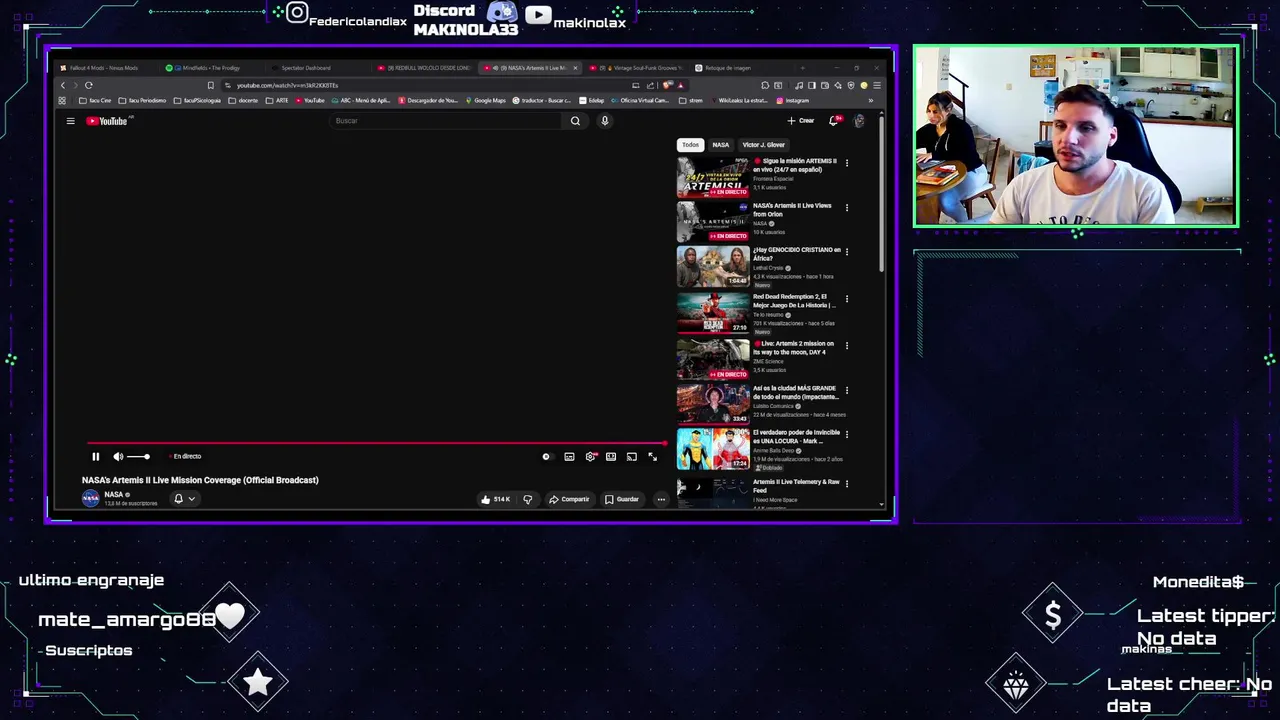Switch to Vintage Soul-Funk Grooves tab
Screen dimensions: 1280x720
(635, 68)
